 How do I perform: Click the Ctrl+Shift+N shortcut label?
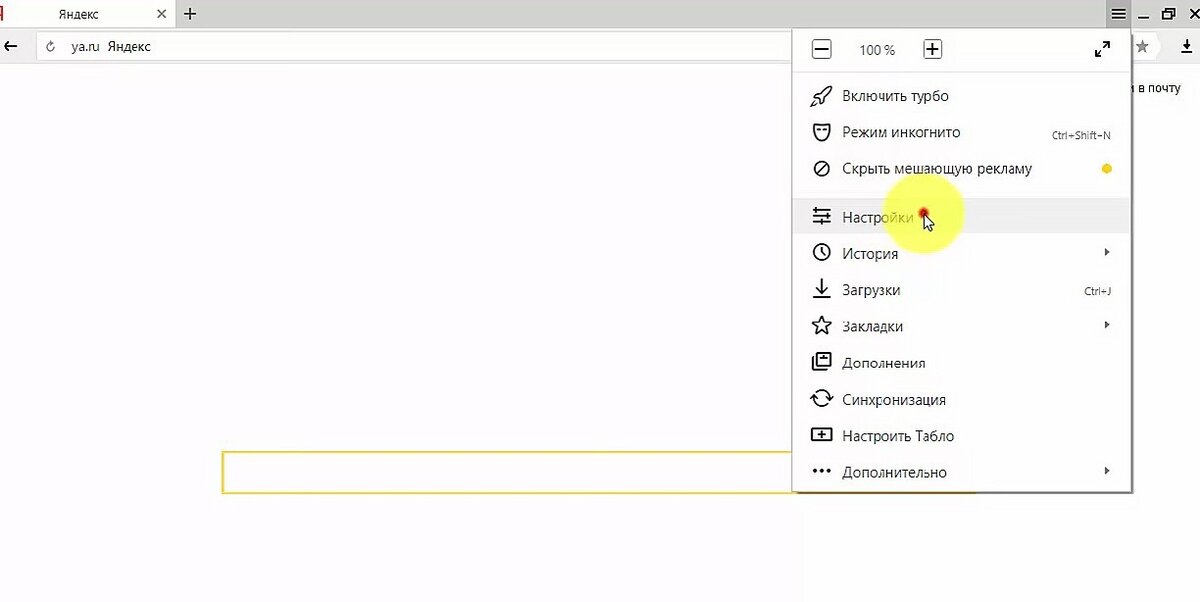pyautogui.click(x=1081, y=135)
